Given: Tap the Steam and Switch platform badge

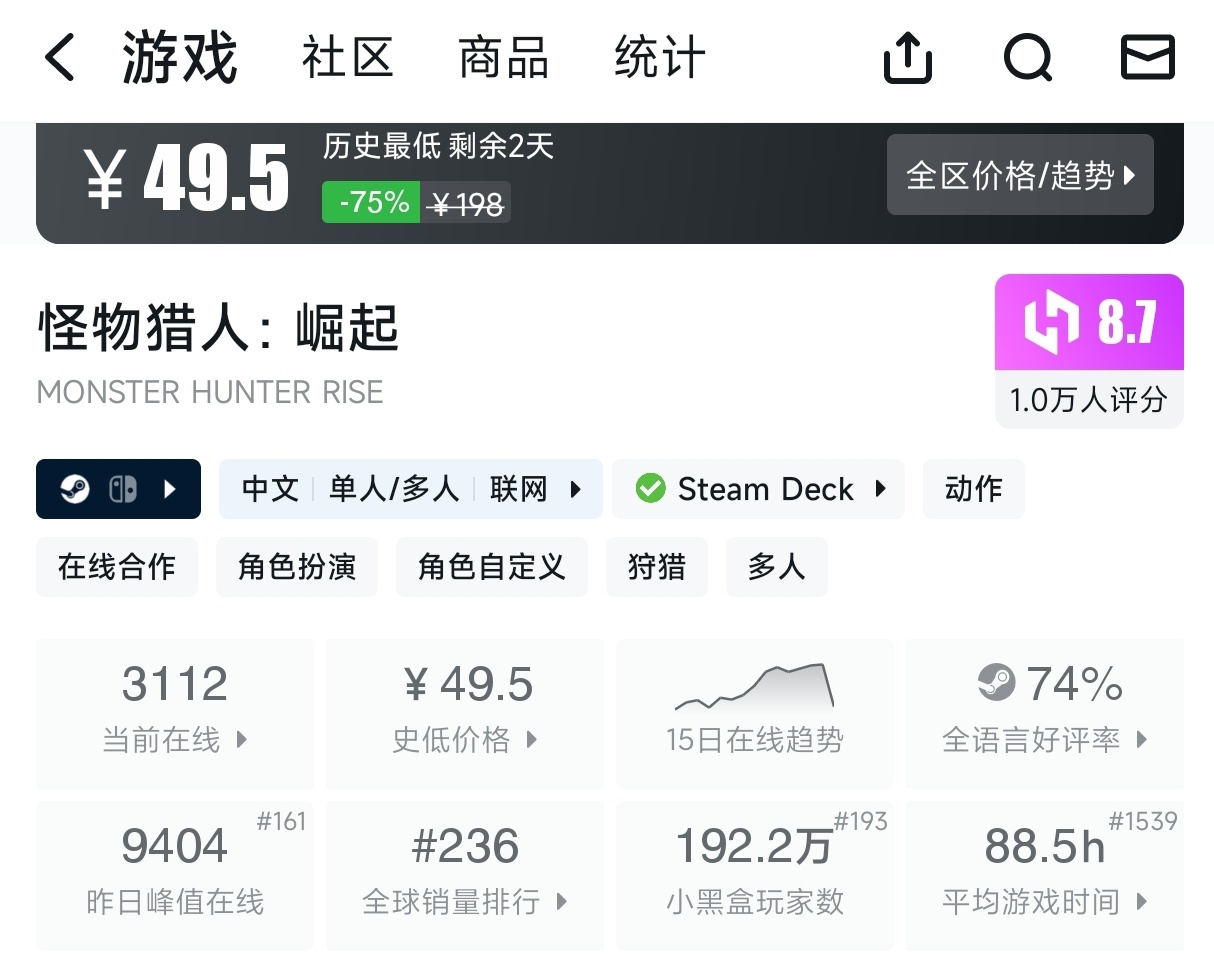Looking at the screenshot, I should (x=118, y=489).
